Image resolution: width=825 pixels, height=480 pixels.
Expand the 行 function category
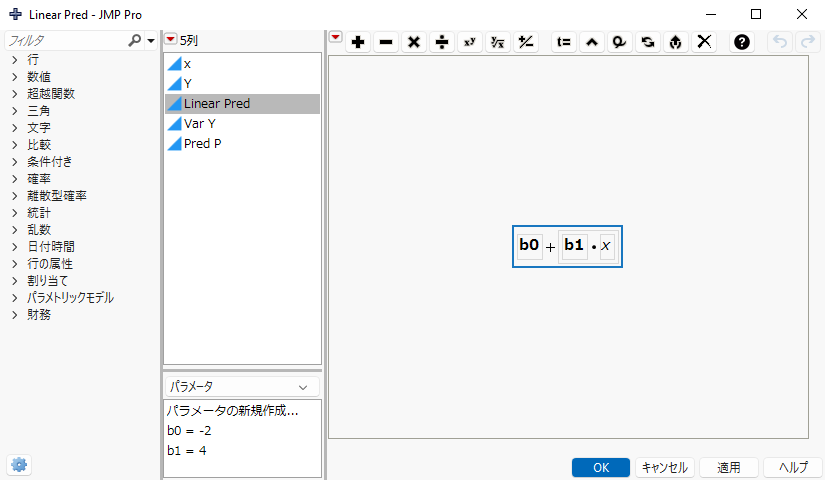tap(15, 60)
